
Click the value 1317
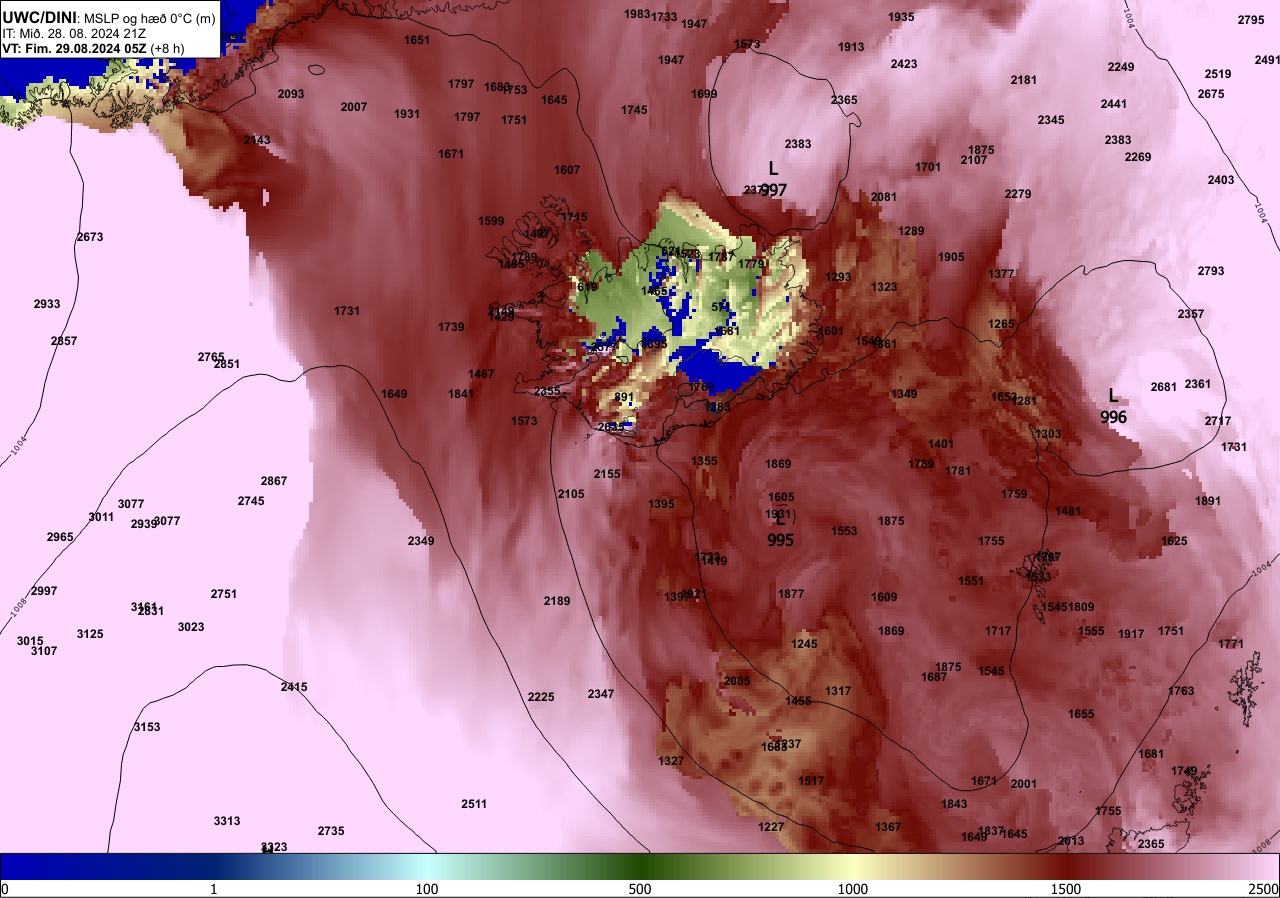coord(838,691)
